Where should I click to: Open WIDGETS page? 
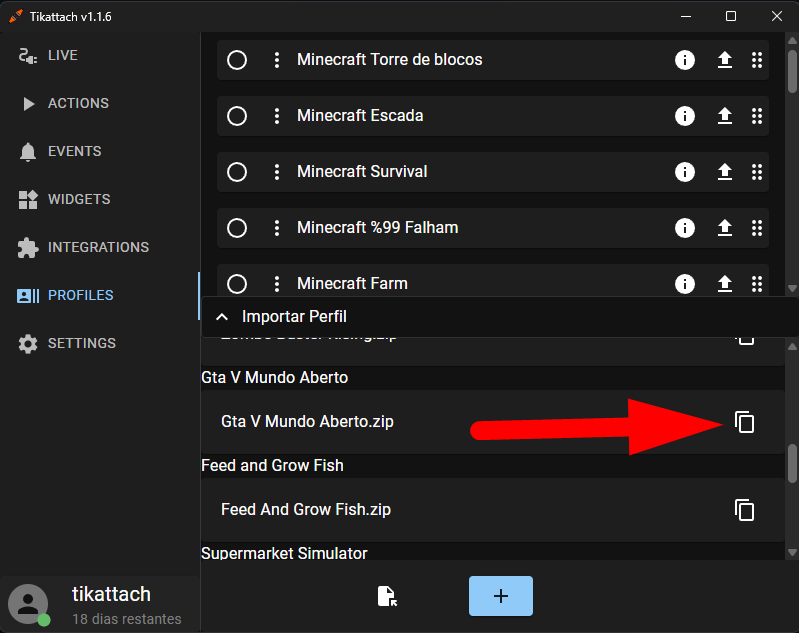point(99,199)
